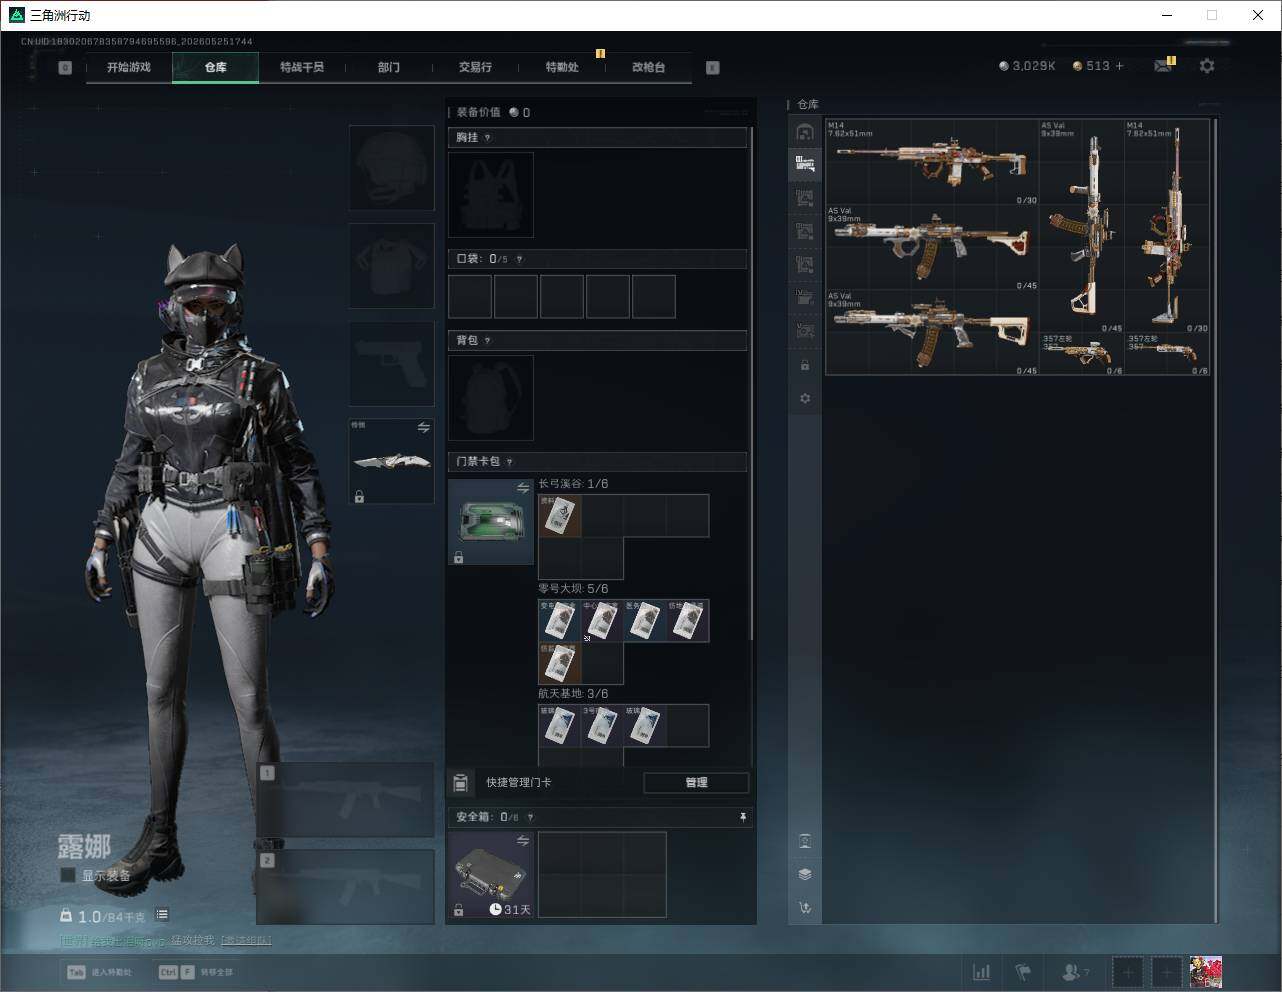This screenshot has height=992, width=1282.
Task: Open the 部门 tab
Action: (389, 67)
